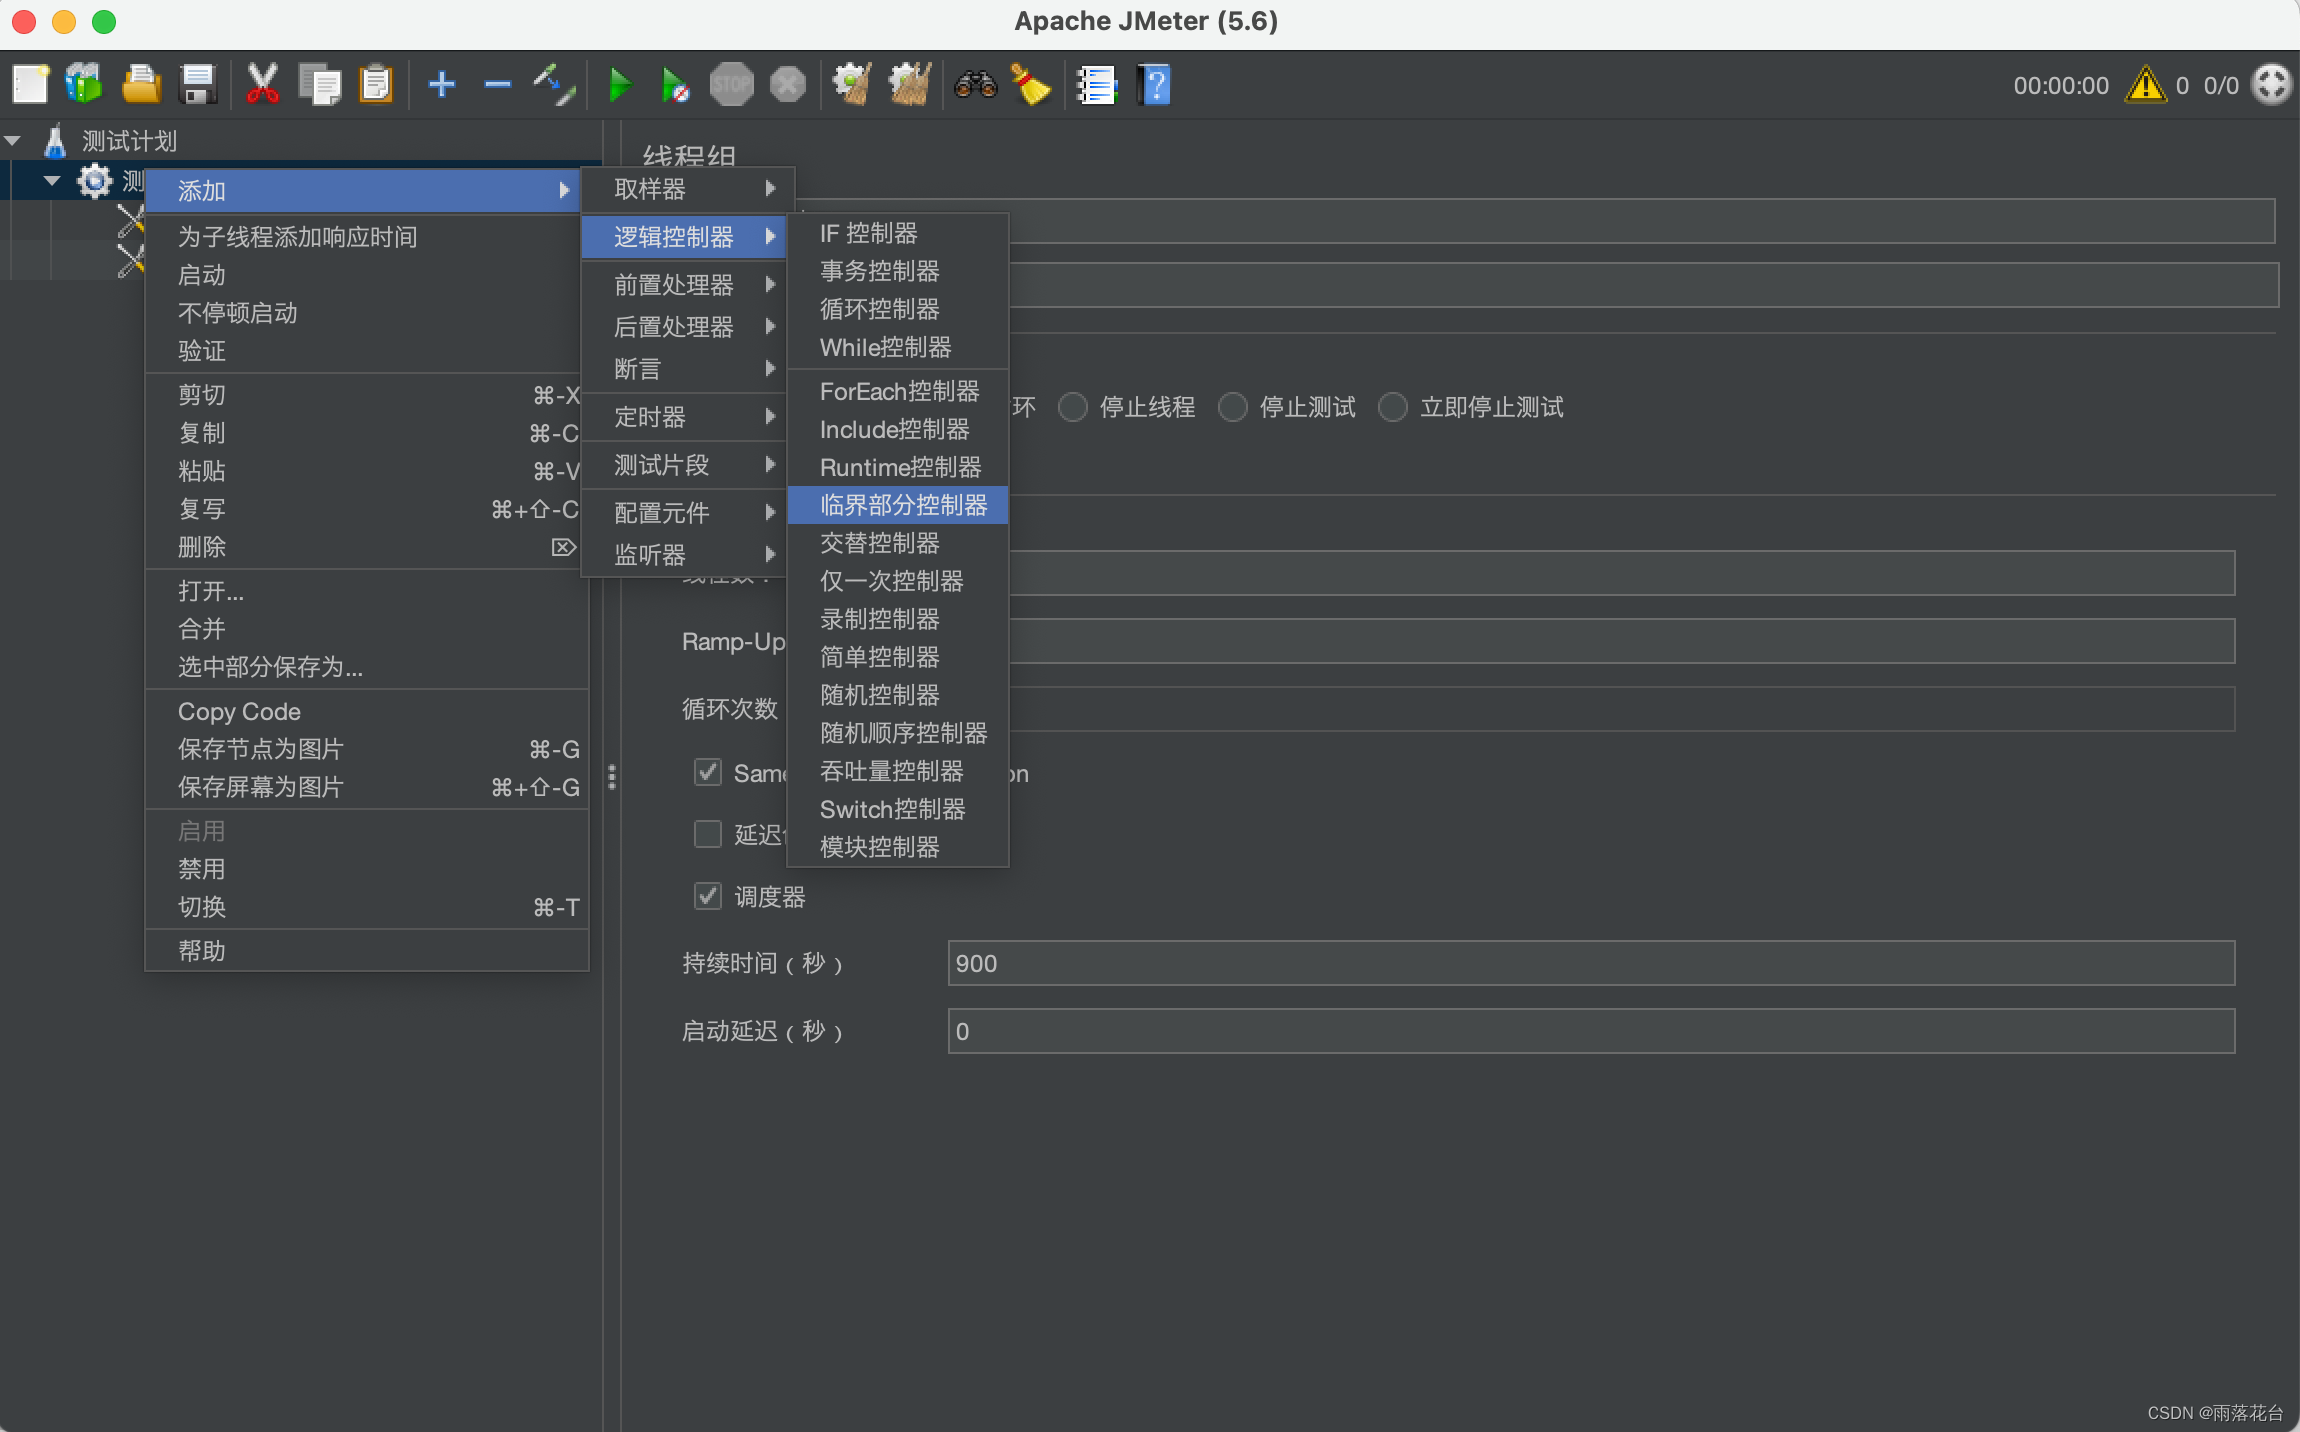Click the blue plus Expand All icon

441,85
